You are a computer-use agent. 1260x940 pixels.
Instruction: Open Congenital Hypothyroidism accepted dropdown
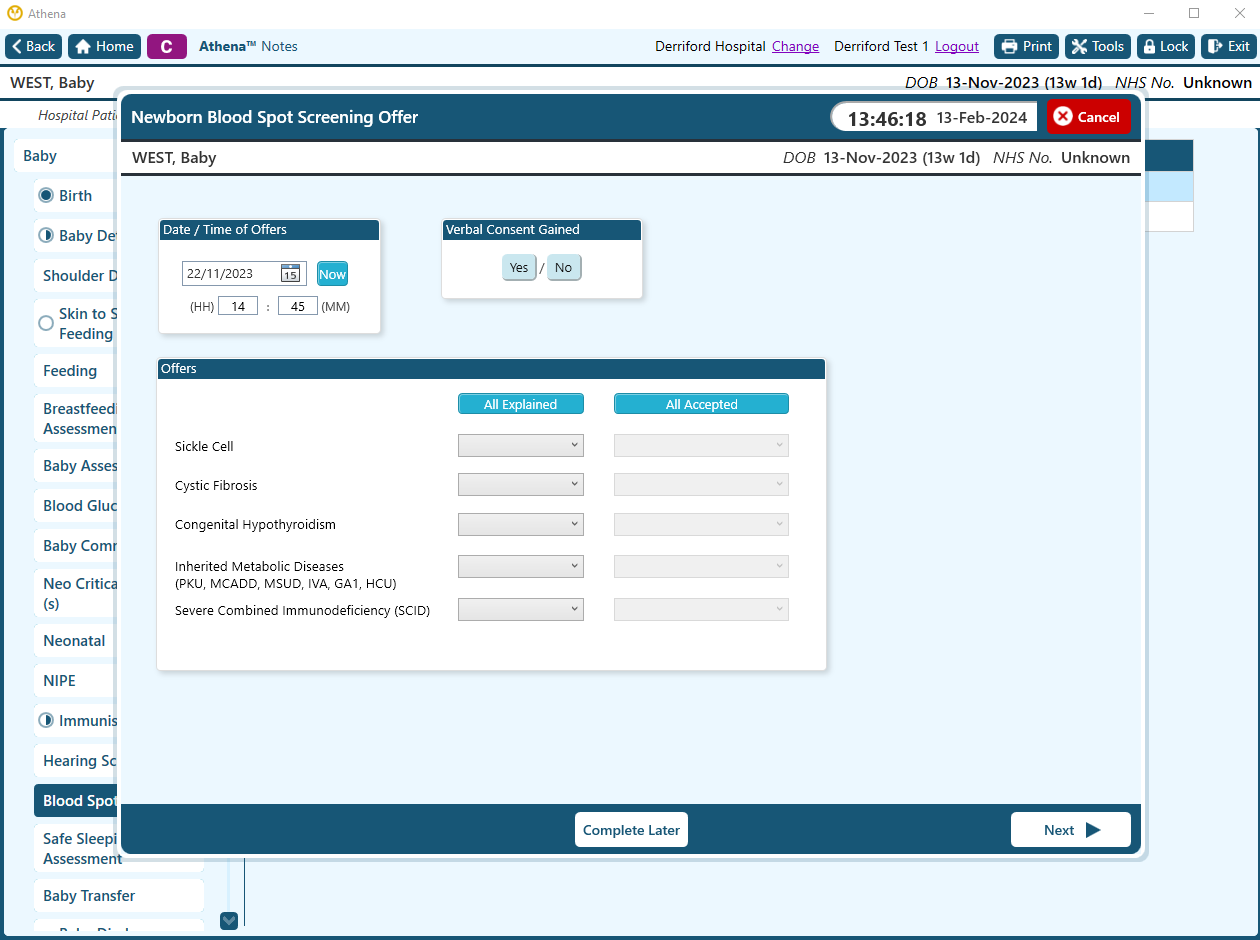pyautogui.click(x=701, y=524)
